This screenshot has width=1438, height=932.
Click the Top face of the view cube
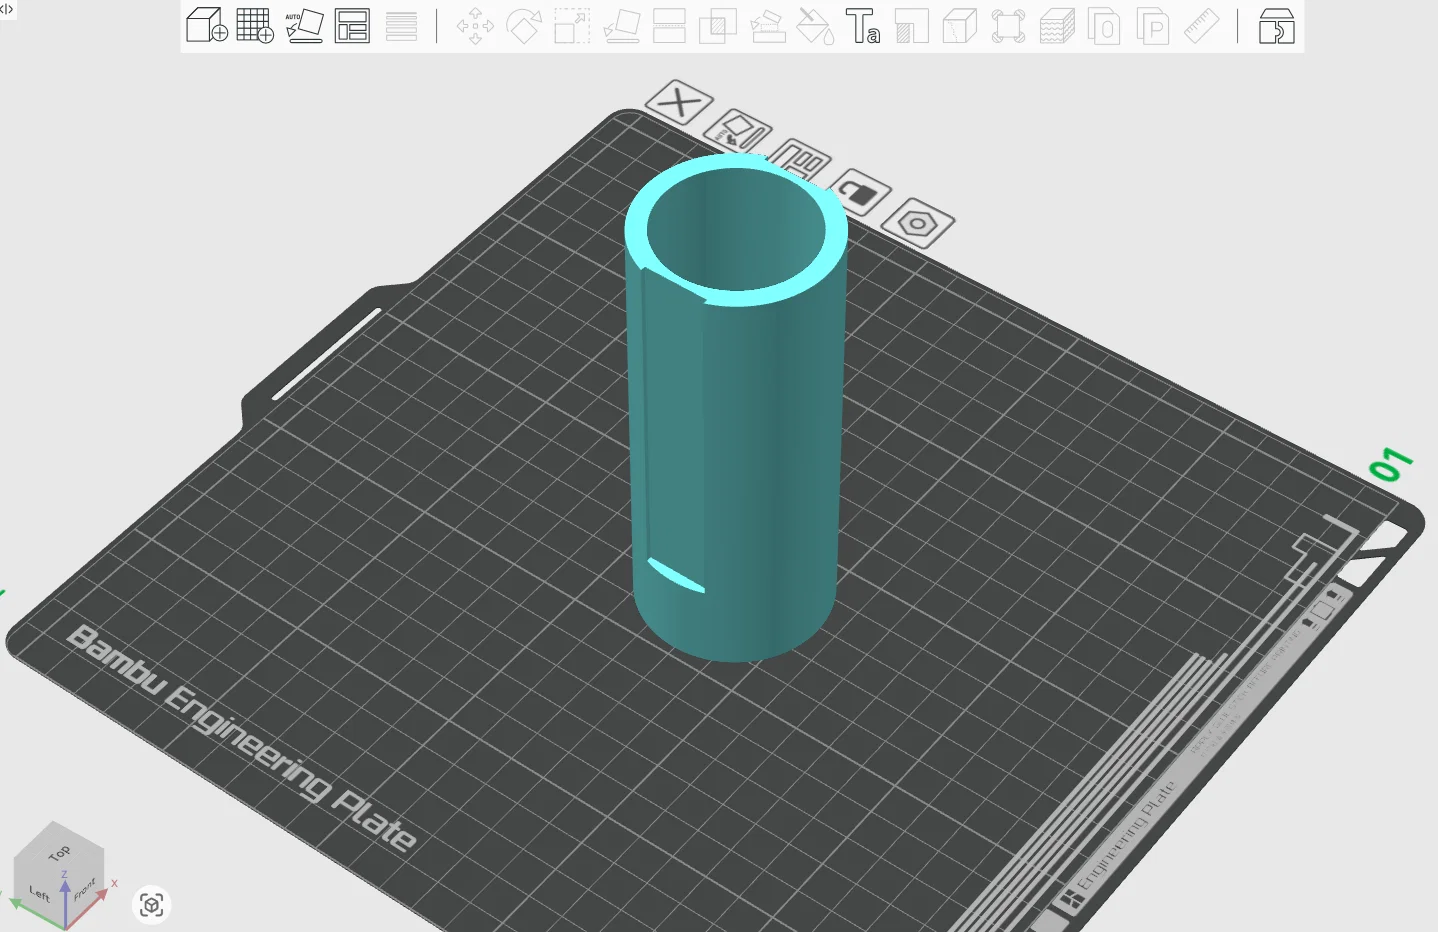click(58, 851)
